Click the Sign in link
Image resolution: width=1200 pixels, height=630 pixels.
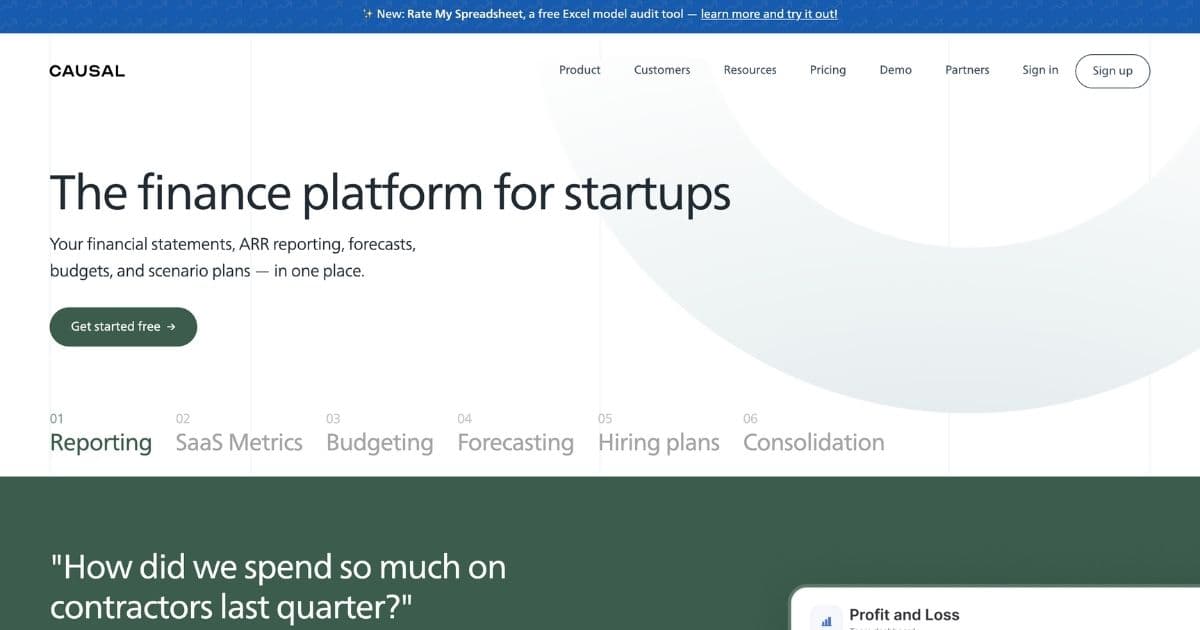[x=1040, y=70]
